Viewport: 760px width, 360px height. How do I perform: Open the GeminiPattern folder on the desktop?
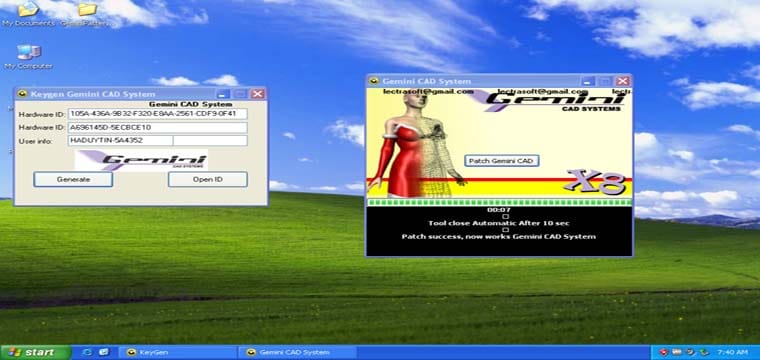(x=86, y=14)
